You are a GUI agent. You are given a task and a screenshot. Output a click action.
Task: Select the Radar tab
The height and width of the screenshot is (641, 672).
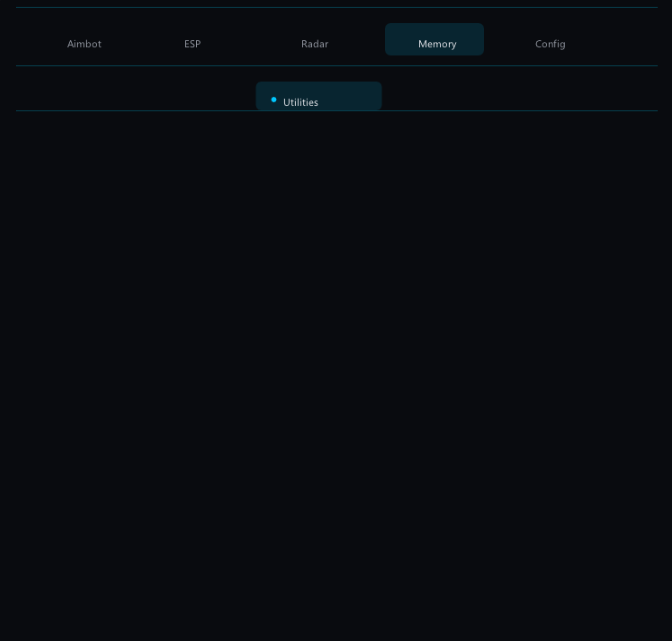314,44
